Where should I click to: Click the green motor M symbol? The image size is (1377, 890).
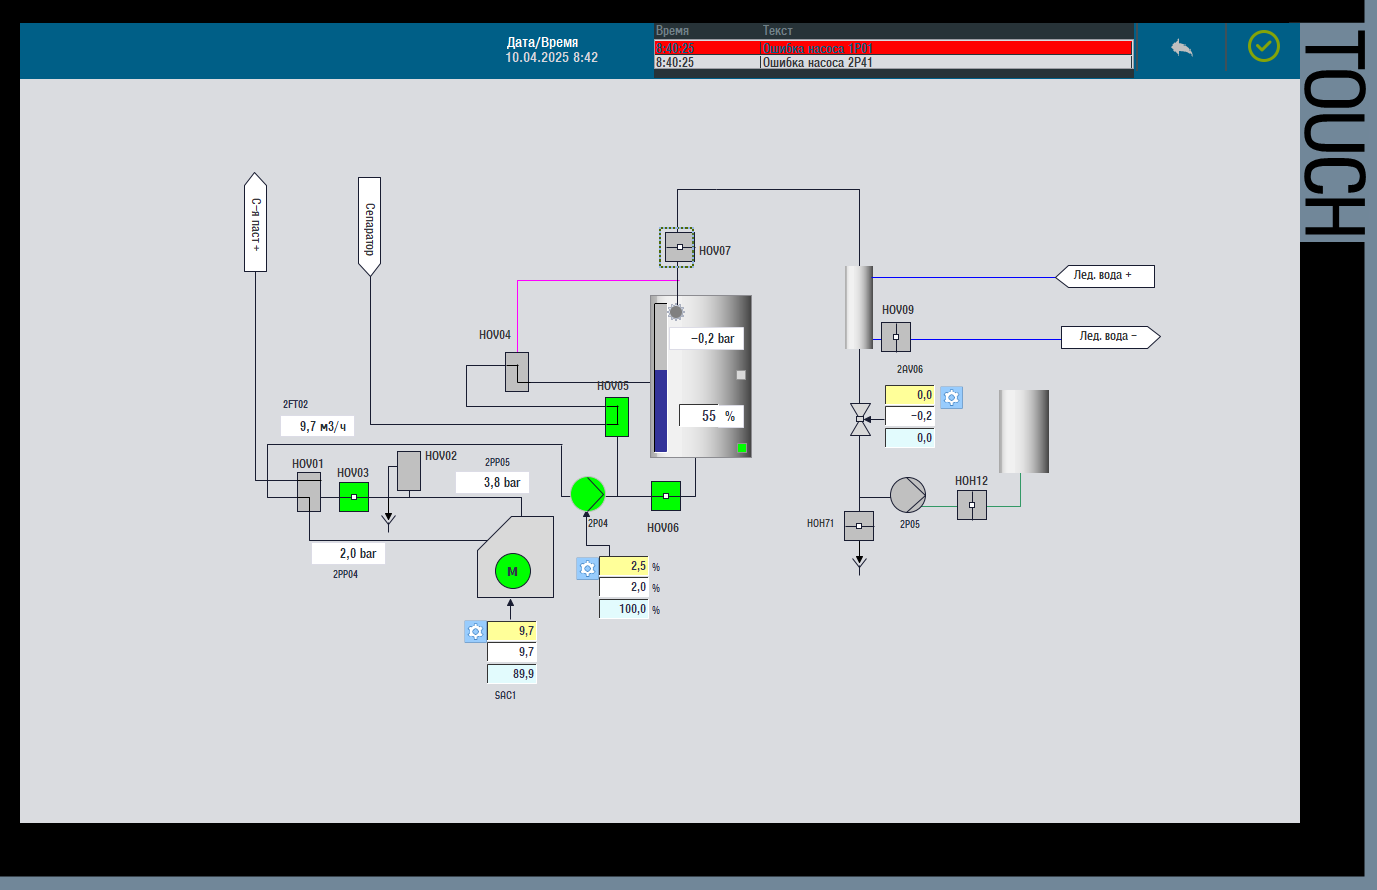tap(512, 571)
